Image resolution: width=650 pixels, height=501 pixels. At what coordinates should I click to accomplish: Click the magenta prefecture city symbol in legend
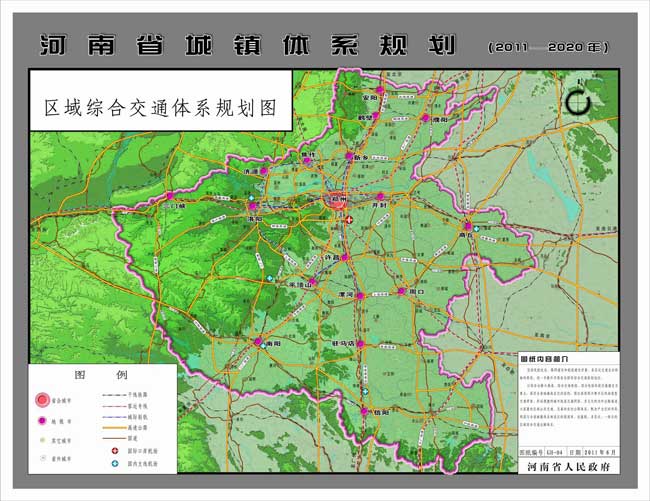[42, 420]
